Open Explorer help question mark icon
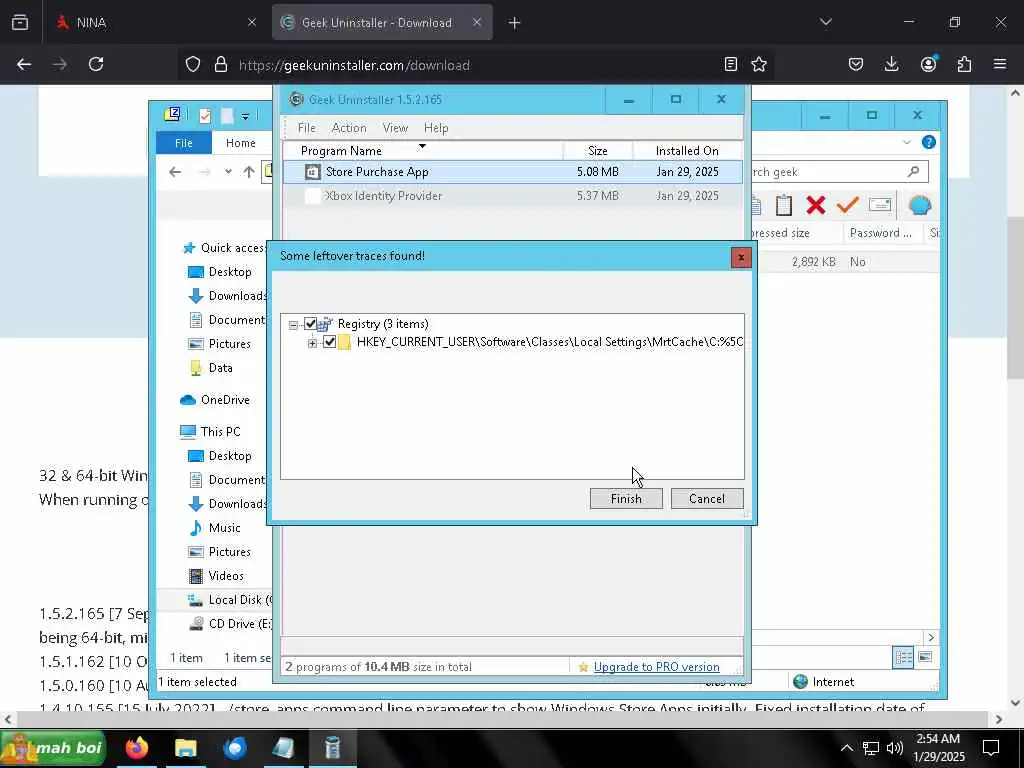 [x=928, y=142]
